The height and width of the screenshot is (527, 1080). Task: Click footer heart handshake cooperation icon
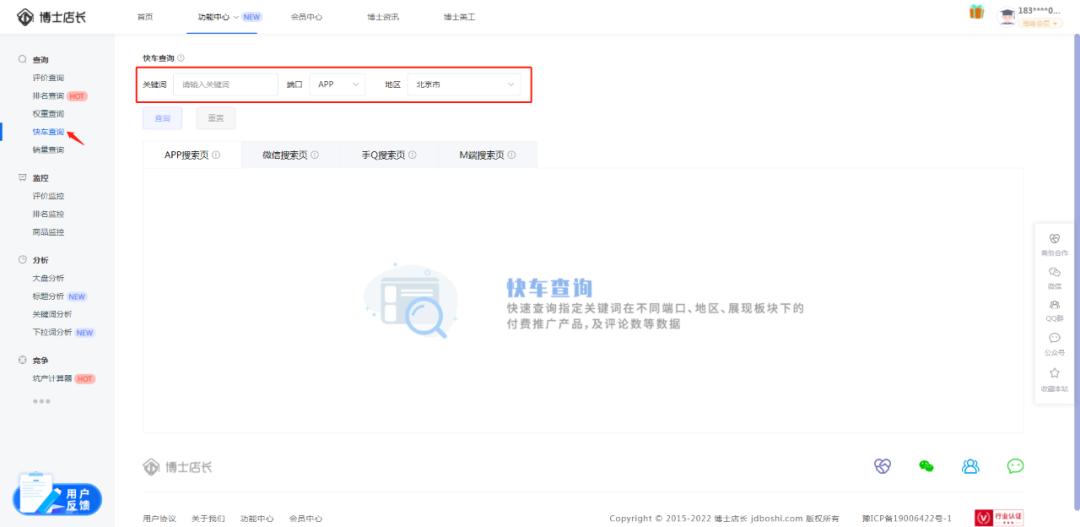click(x=882, y=466)
